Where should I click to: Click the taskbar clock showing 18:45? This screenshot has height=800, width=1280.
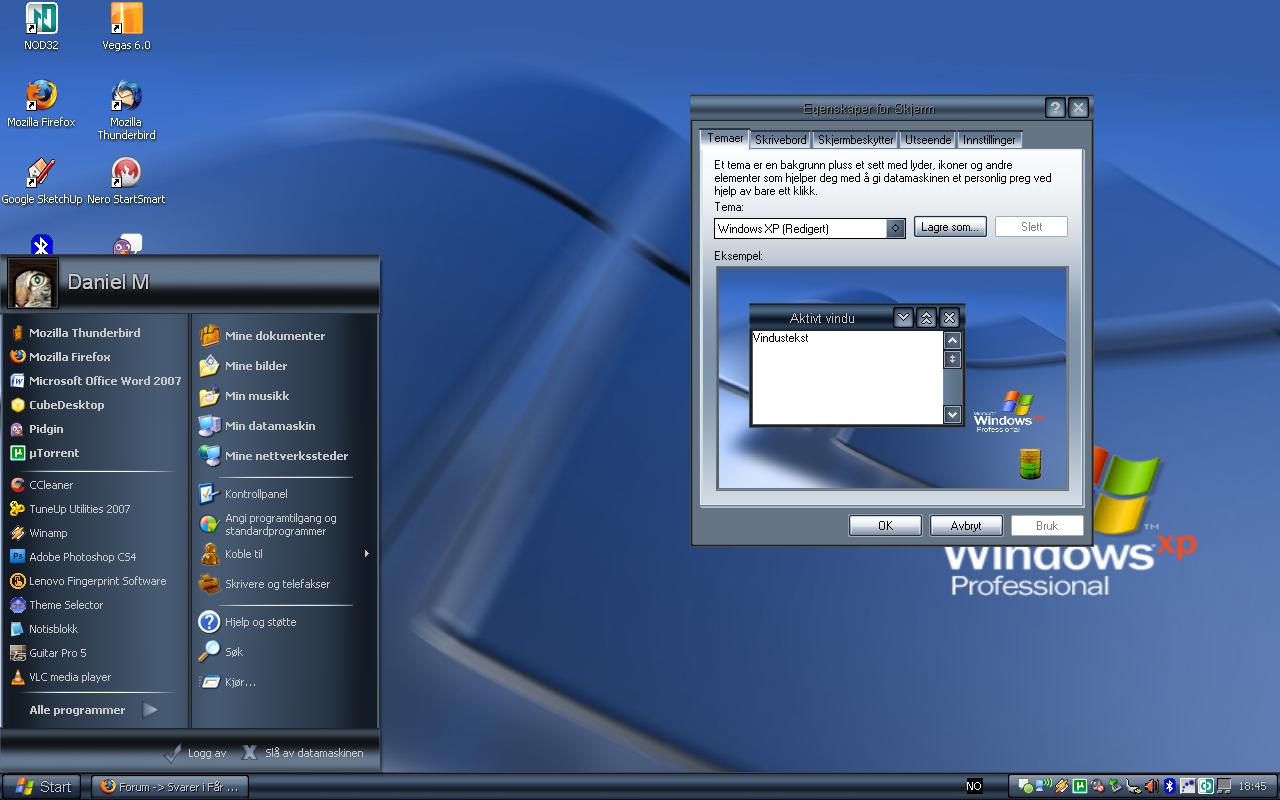1252,786
